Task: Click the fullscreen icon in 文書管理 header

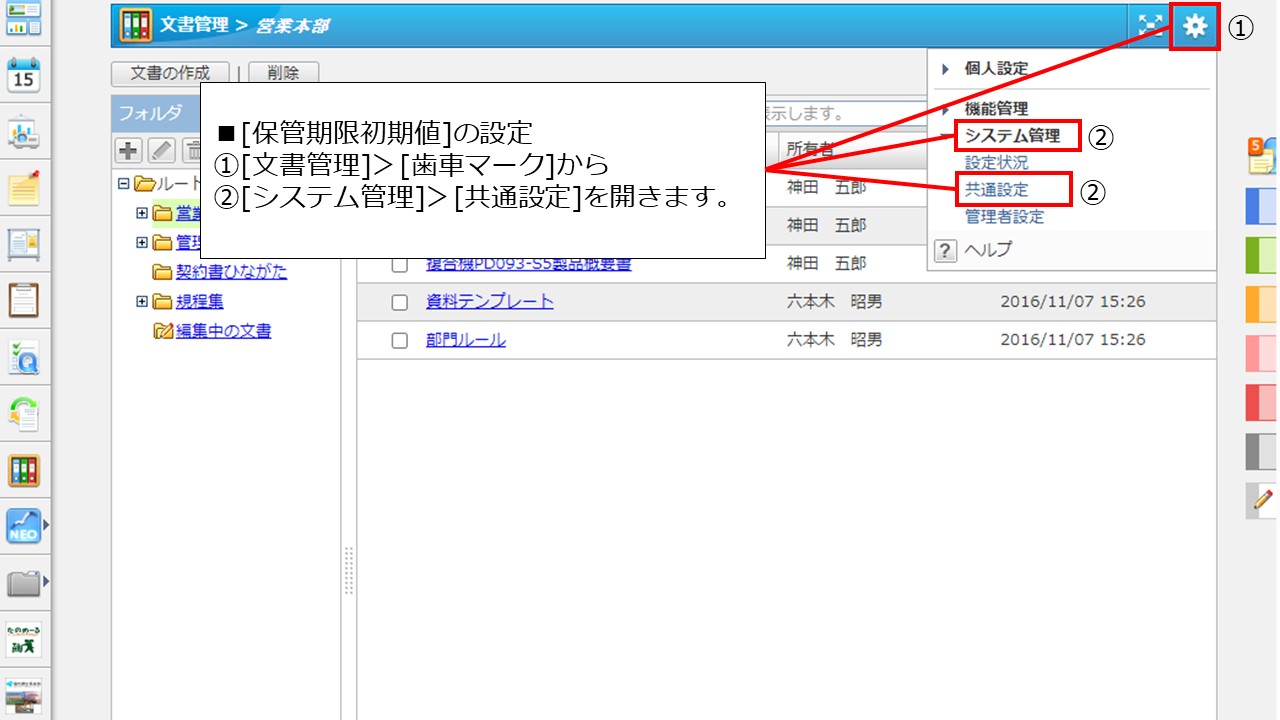Action: click(x=1151, y=24)
